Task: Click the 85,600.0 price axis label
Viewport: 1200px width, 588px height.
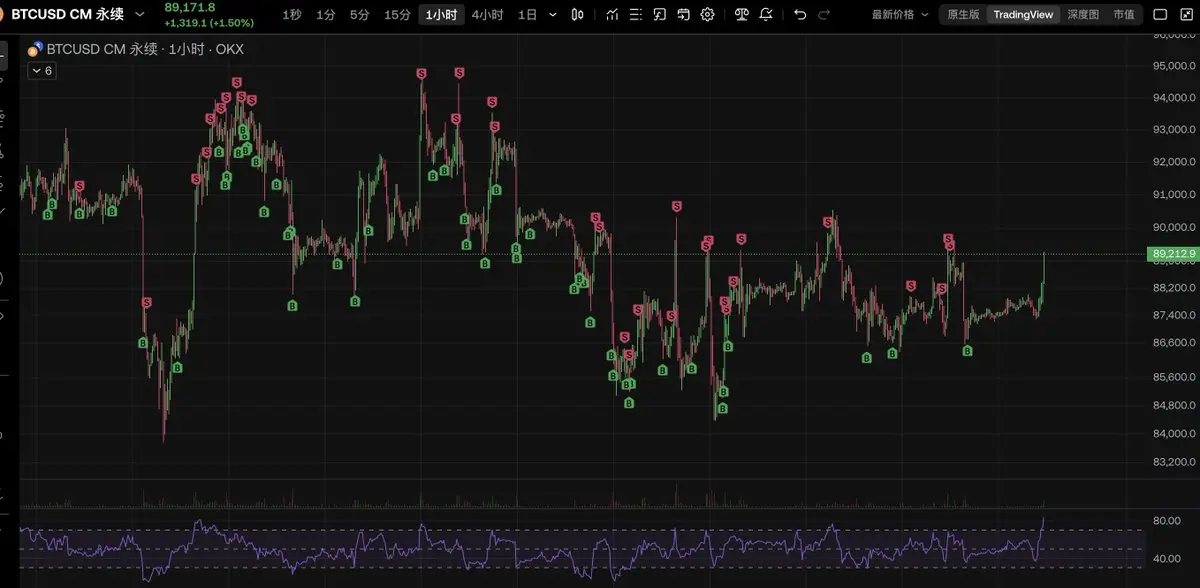Action: pyautogui.click(x=1174, y=377)
